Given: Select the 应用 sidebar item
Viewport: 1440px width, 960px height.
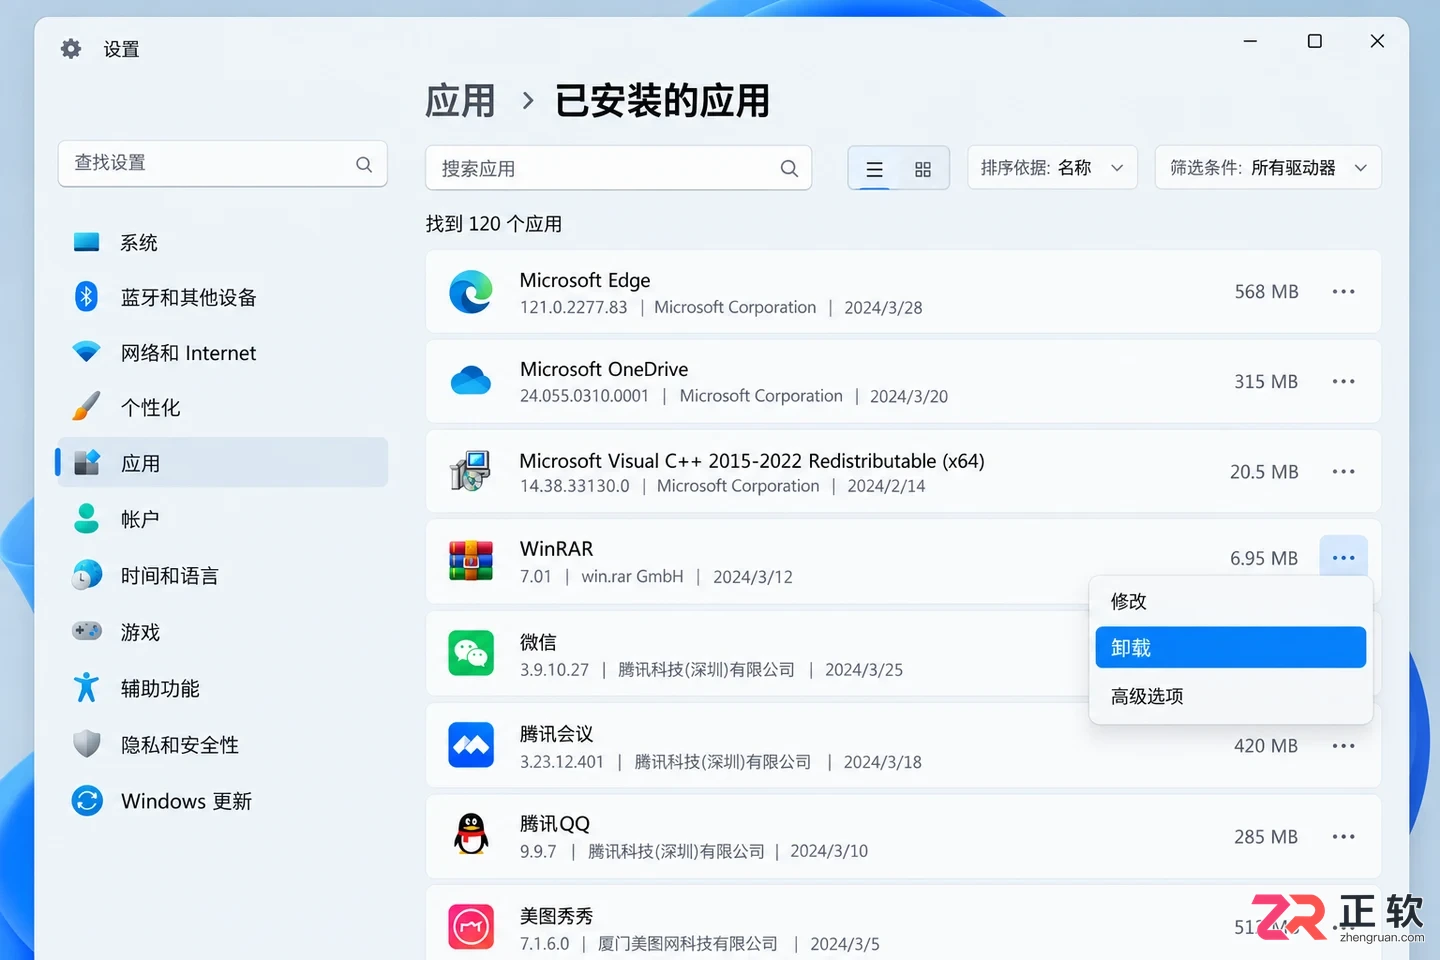Looking at the screenshot, I should pos(222,463).
